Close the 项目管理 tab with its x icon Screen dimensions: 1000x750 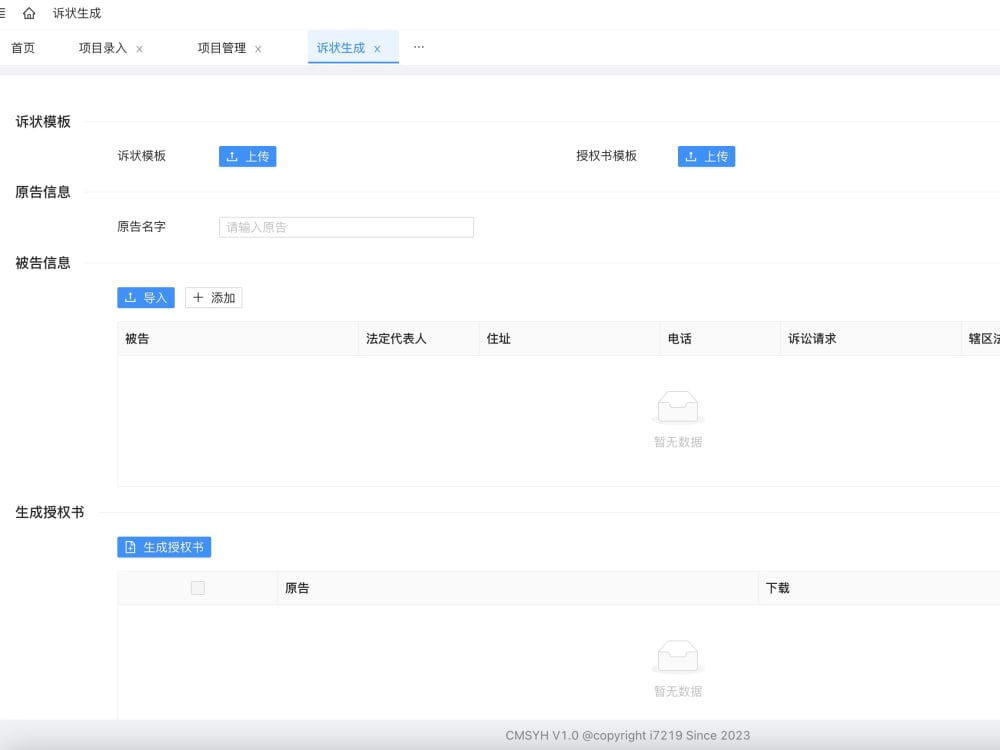(258, 47)
